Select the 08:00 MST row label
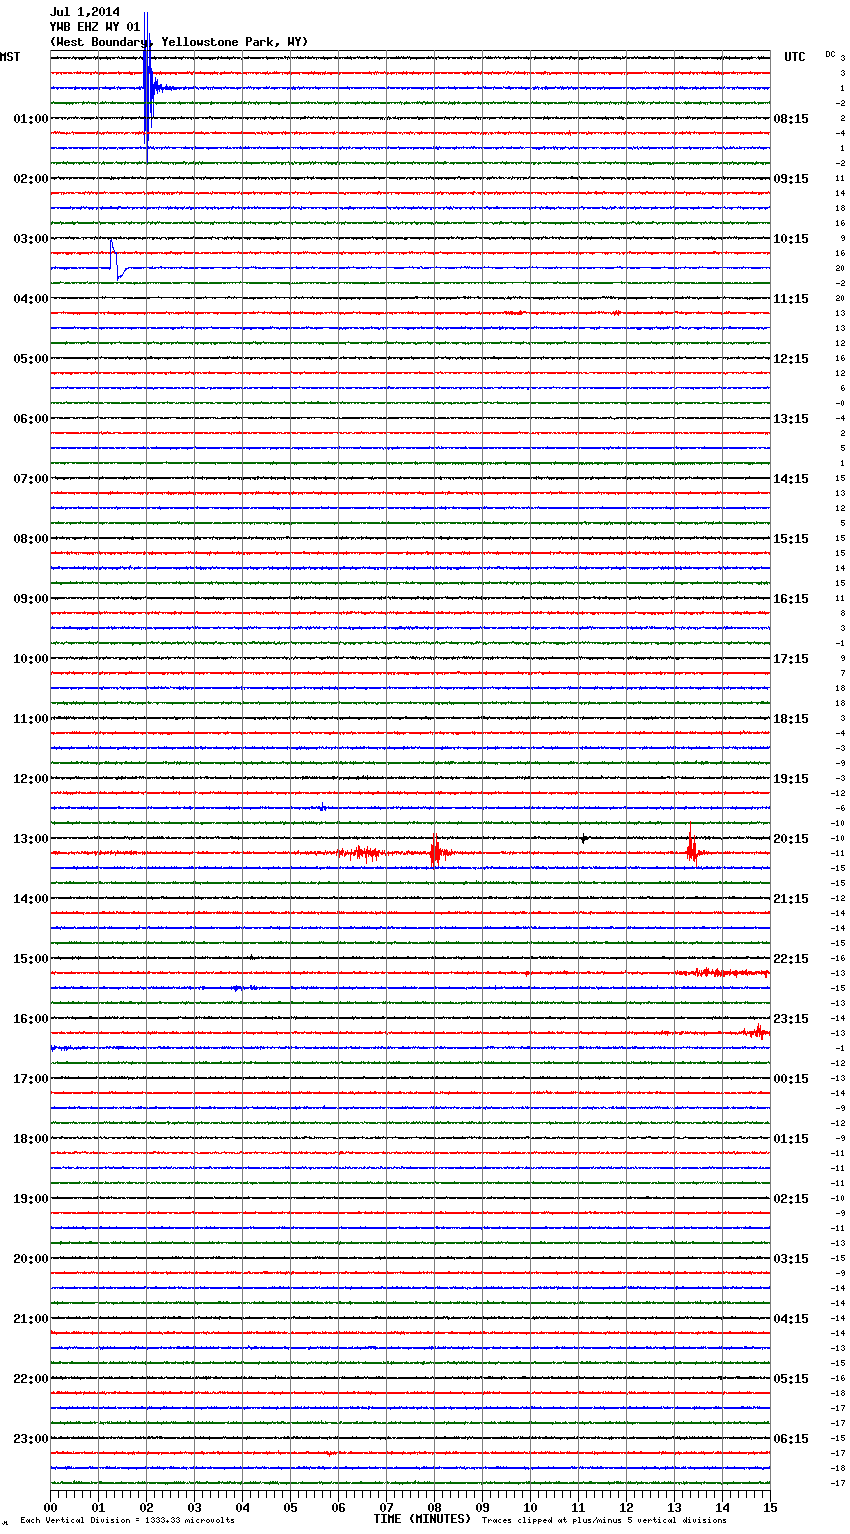The image size is (850, 1534). point(31,538)
